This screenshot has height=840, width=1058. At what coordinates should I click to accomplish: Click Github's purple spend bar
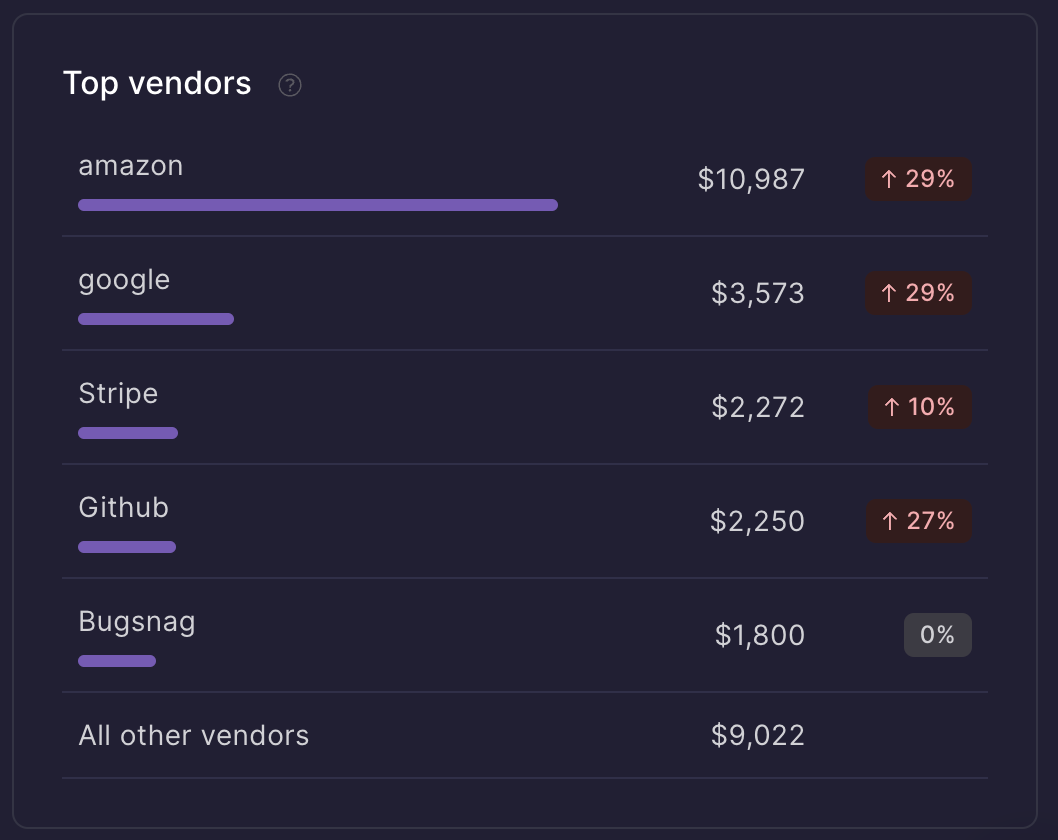127,547
